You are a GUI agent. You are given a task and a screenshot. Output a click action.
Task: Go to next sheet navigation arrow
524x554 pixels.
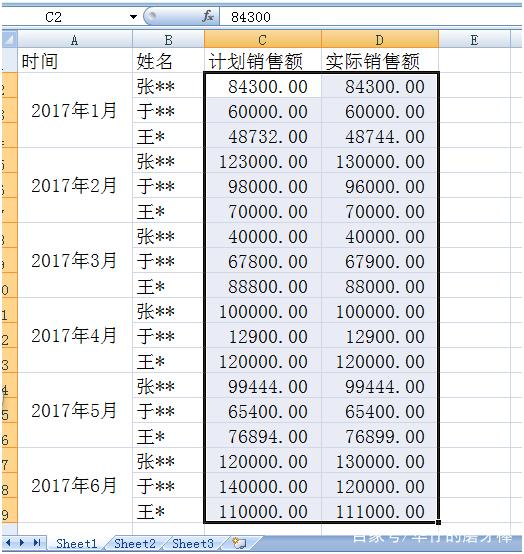pyautogui.click(x=22, y=542)
